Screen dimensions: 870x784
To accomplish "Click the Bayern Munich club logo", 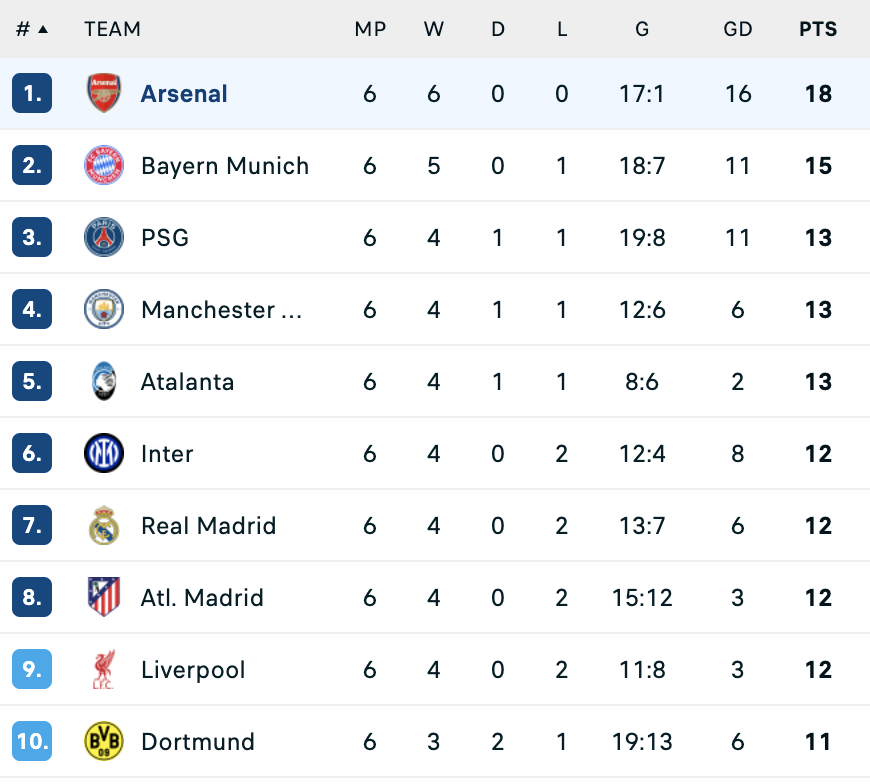I will pos(104,165).
